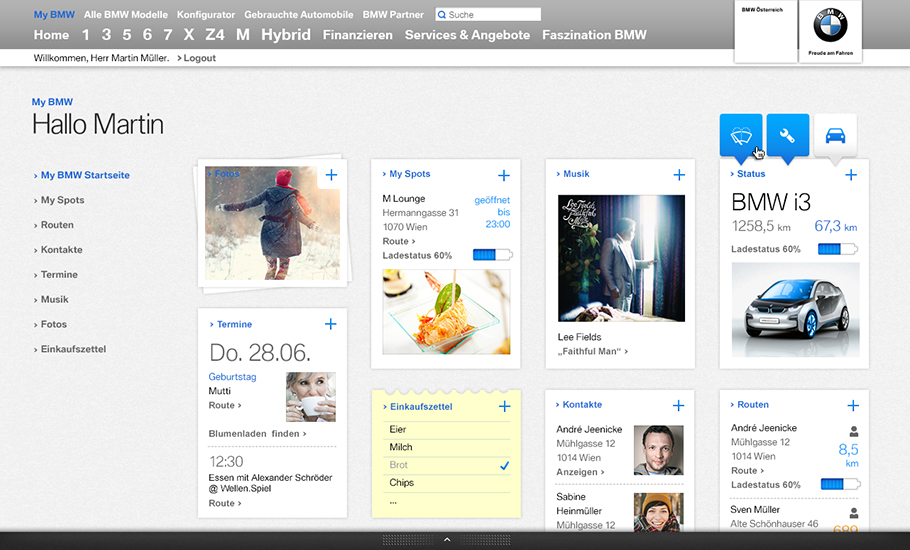Click the Logout link
The height and width of the screenshot is (550, 910).
point(197,58)
